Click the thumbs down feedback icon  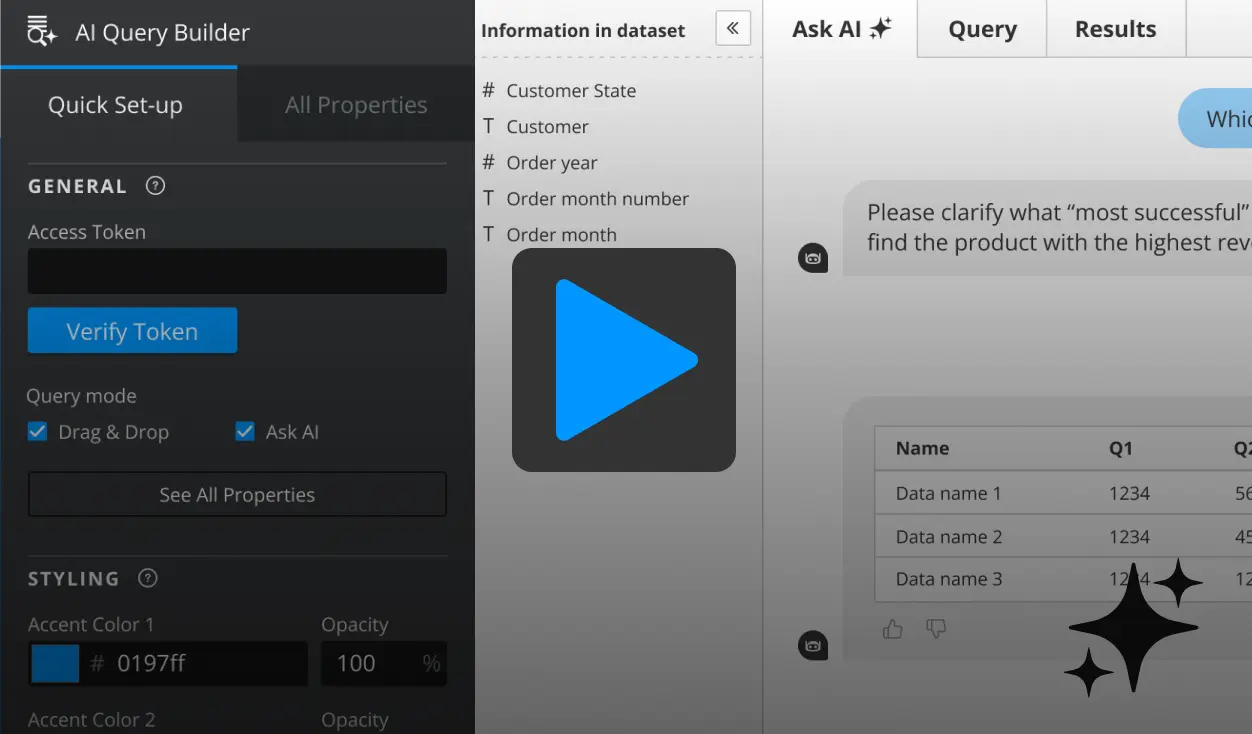(x=936, y=628)
